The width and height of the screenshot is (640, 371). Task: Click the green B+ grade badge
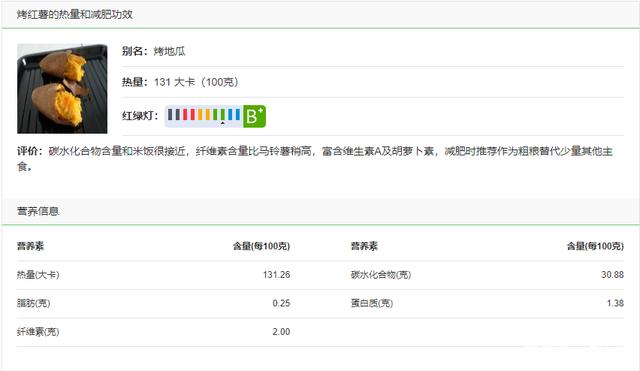pos(254,116)
